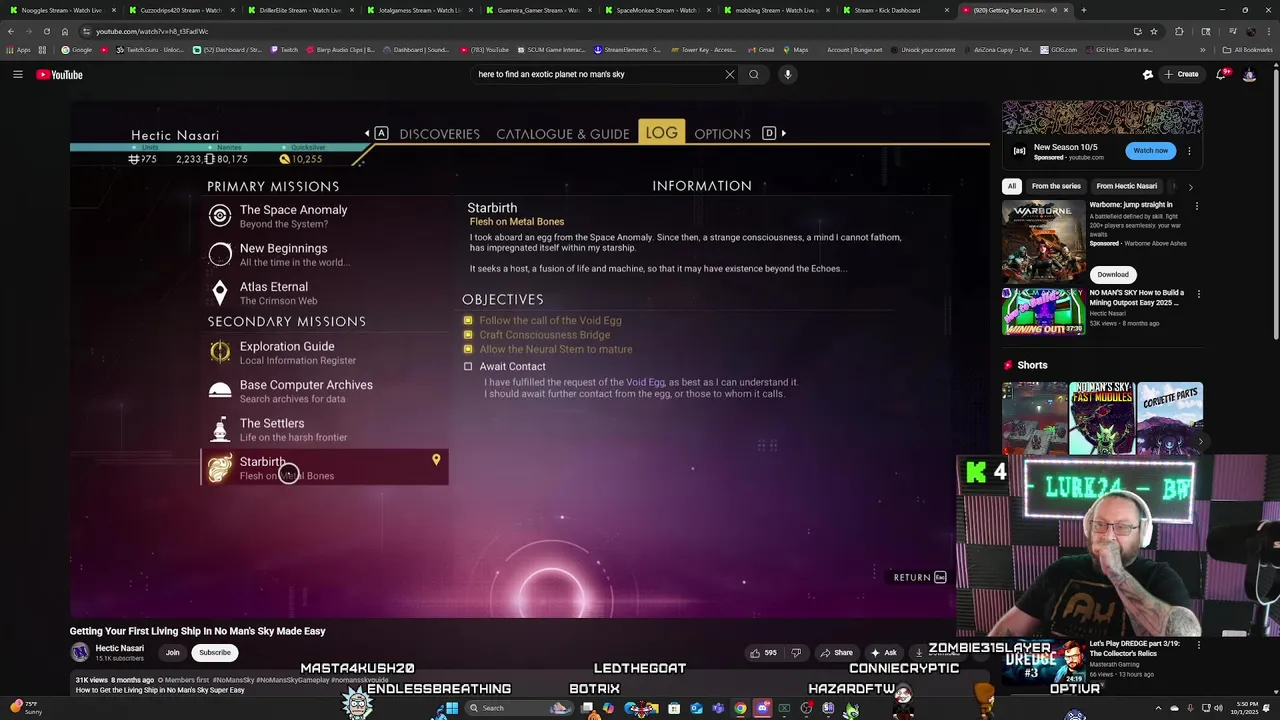Click the browser back arrow
1280x720 pixels.
[x=11, y=31]
